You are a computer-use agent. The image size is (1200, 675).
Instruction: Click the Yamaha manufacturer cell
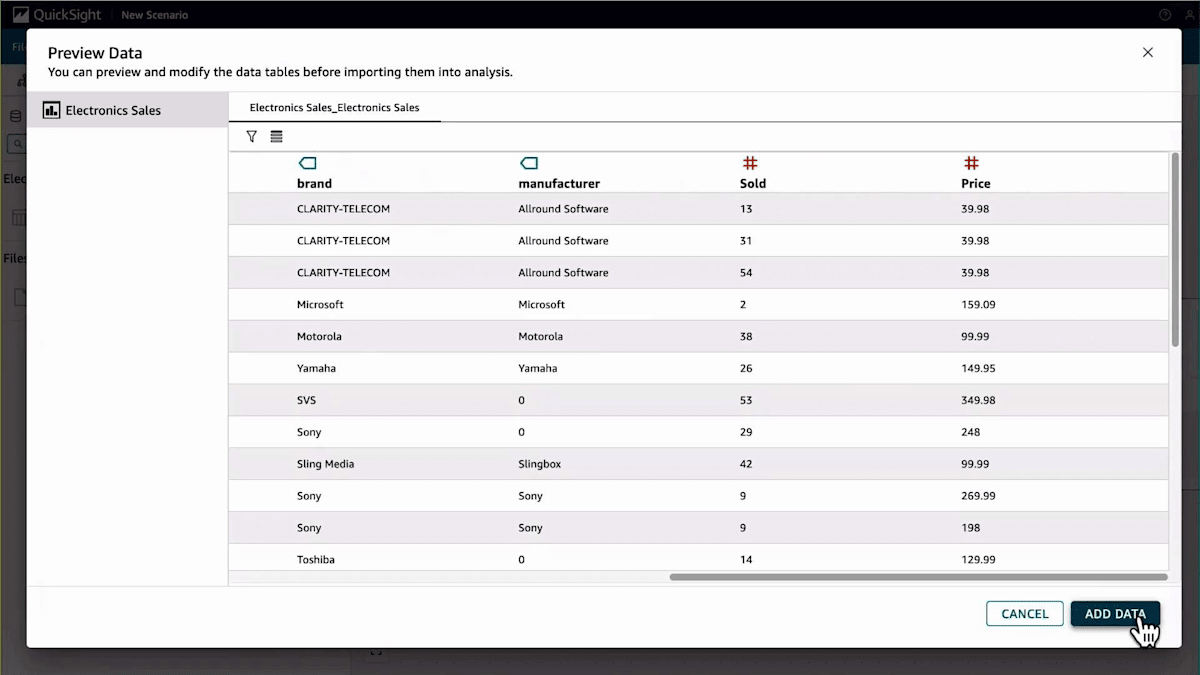tap(538, 368)
